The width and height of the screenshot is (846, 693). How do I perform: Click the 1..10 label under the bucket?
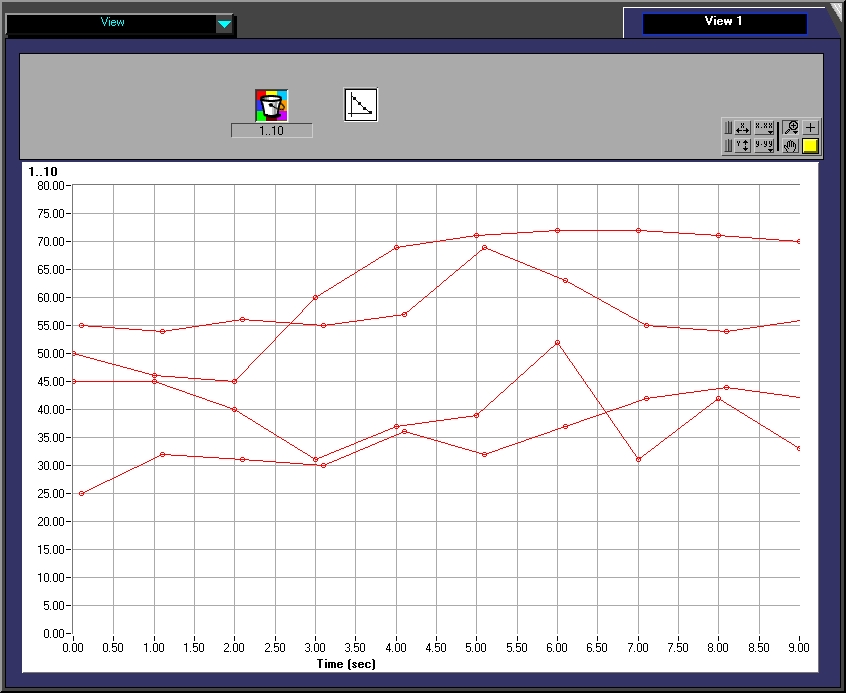(271, 131)
